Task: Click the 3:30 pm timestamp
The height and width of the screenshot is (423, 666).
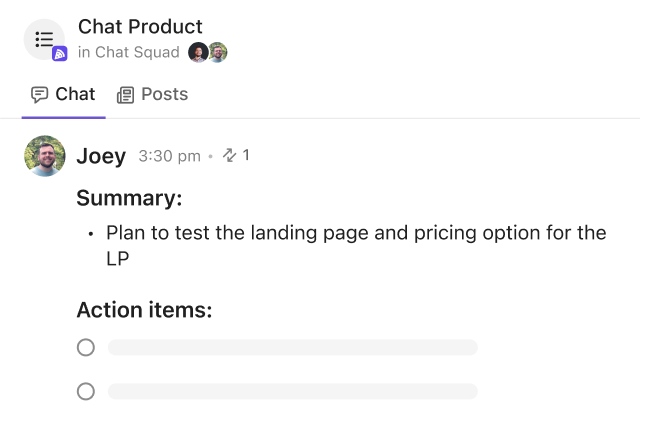Action: point(169,156)
